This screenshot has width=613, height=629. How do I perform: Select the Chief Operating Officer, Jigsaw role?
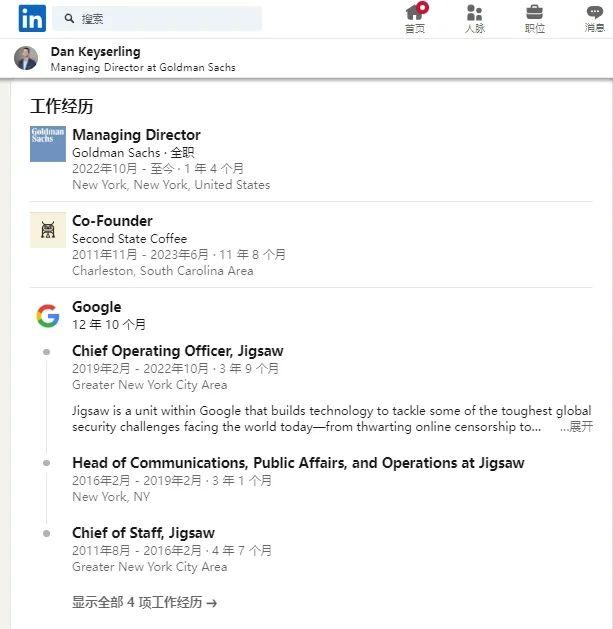(178, 351)
